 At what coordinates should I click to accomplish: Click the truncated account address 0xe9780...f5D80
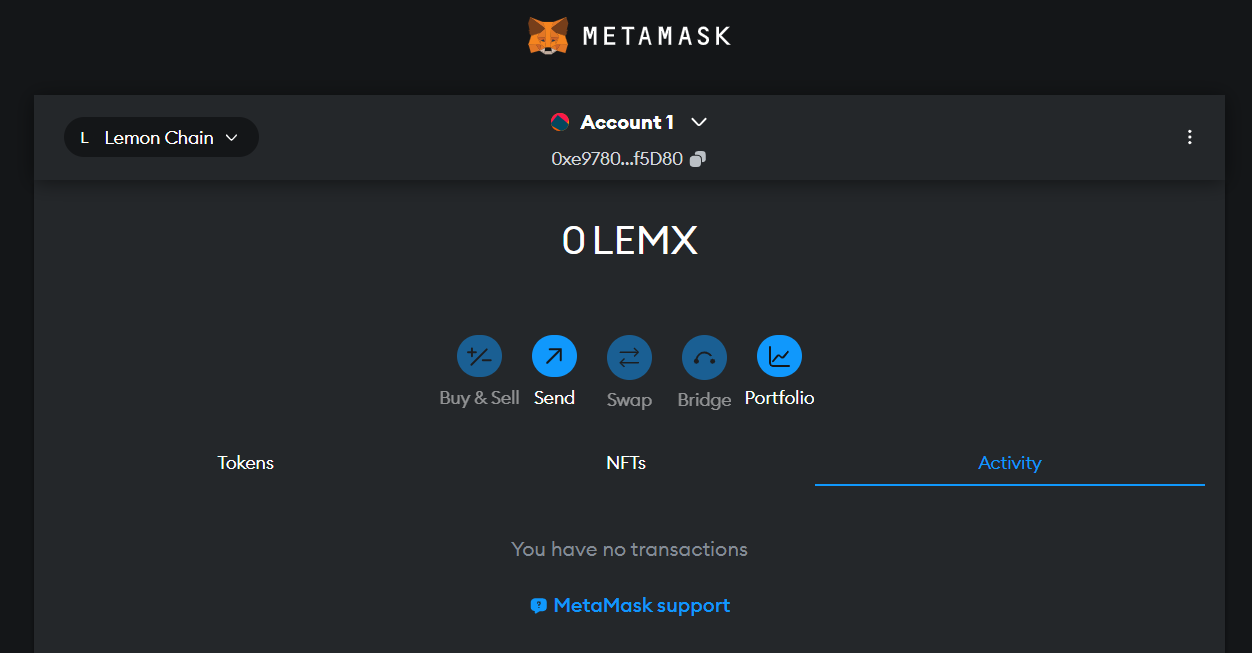(x=620, y=158)
